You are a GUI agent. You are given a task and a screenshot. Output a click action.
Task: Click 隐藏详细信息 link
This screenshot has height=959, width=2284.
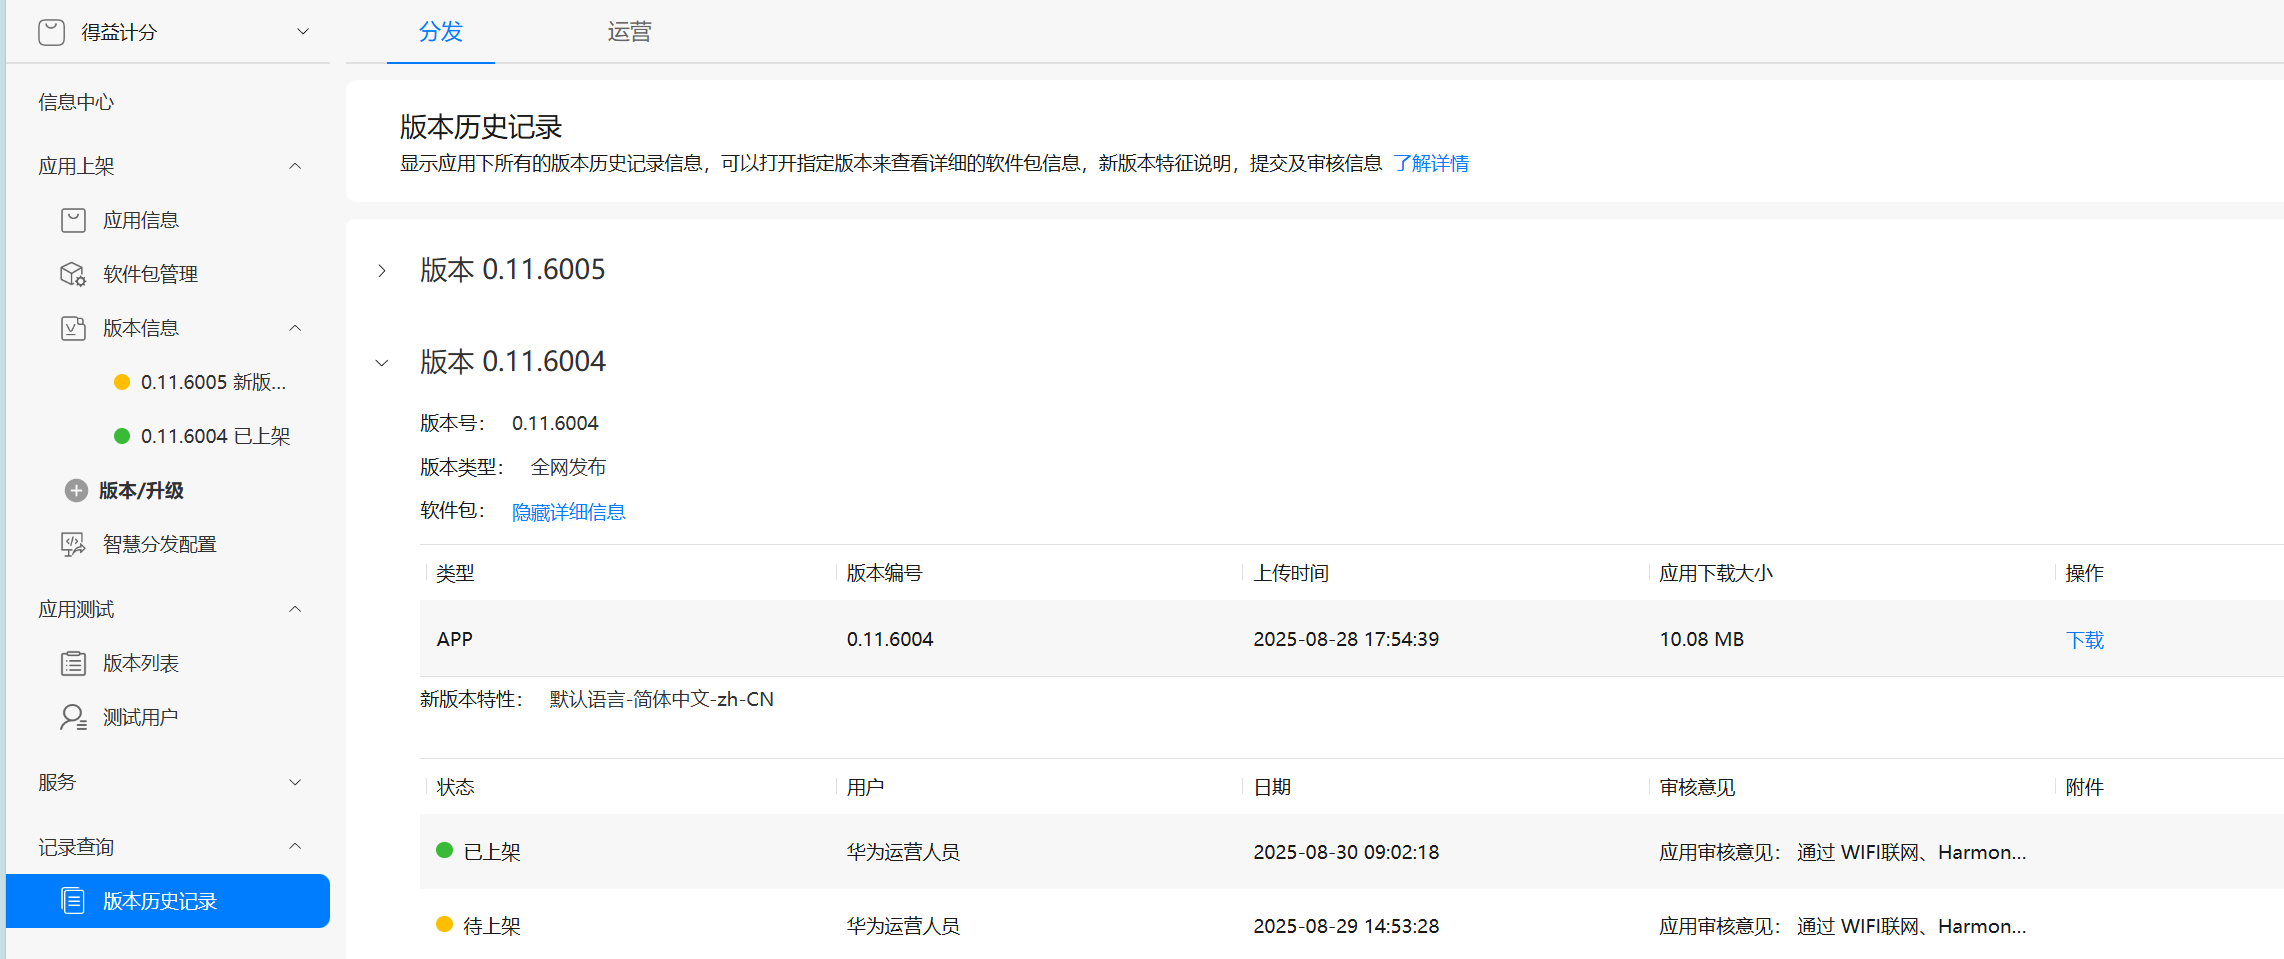[569, 512]
